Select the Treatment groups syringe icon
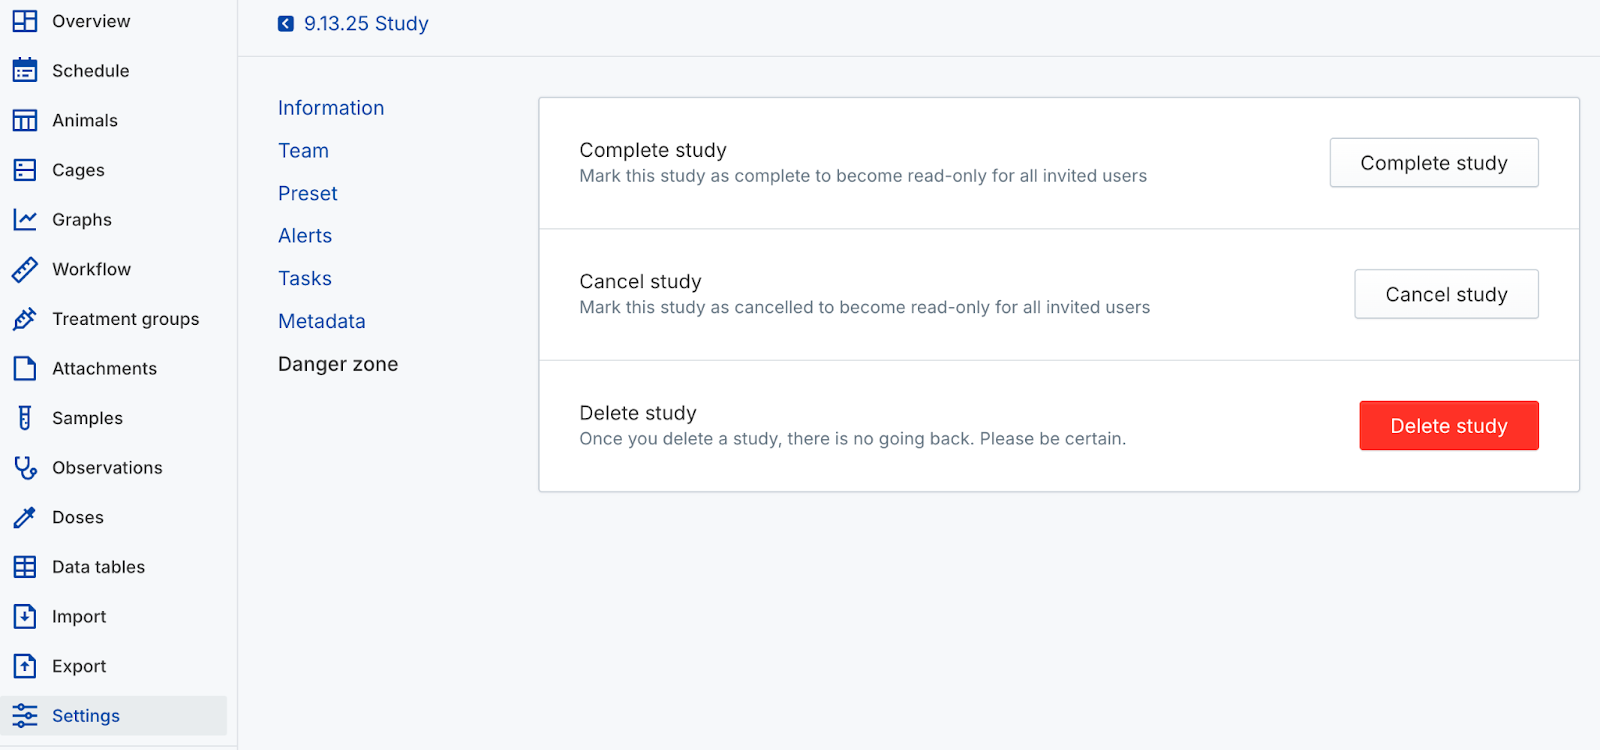This screenshot has width=1600, height=750. 25,319
